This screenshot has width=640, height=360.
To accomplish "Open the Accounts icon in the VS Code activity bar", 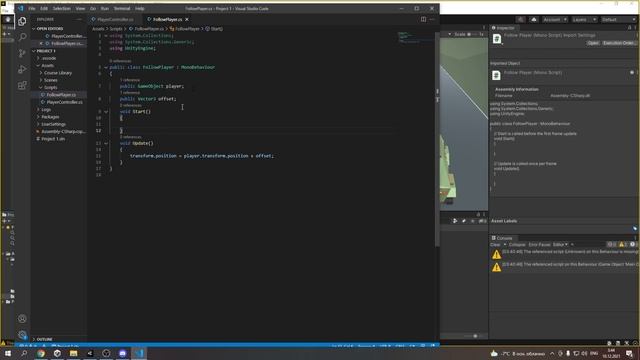I will [x=22, y=319].
